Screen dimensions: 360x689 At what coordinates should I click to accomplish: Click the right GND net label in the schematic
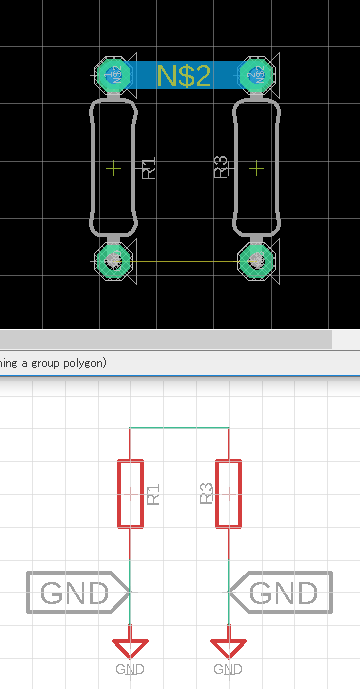pos(280,592)
